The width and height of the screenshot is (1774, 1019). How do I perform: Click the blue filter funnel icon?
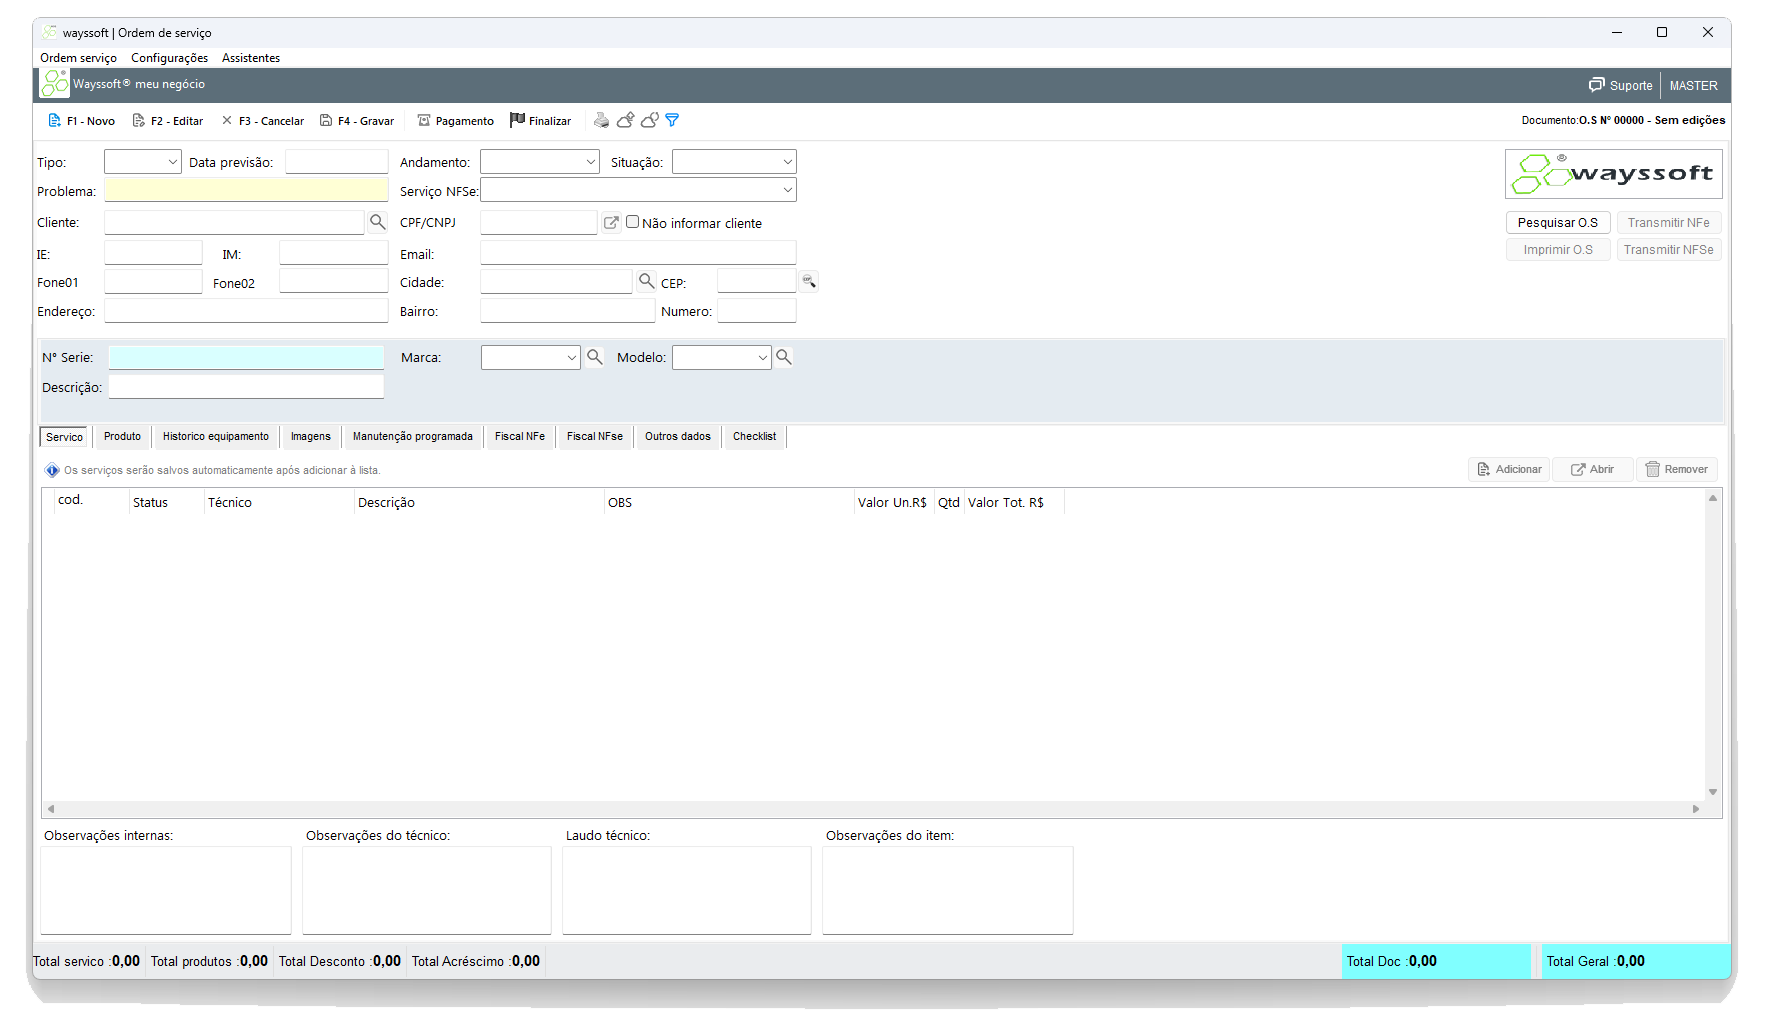click(x=673, y=120)
